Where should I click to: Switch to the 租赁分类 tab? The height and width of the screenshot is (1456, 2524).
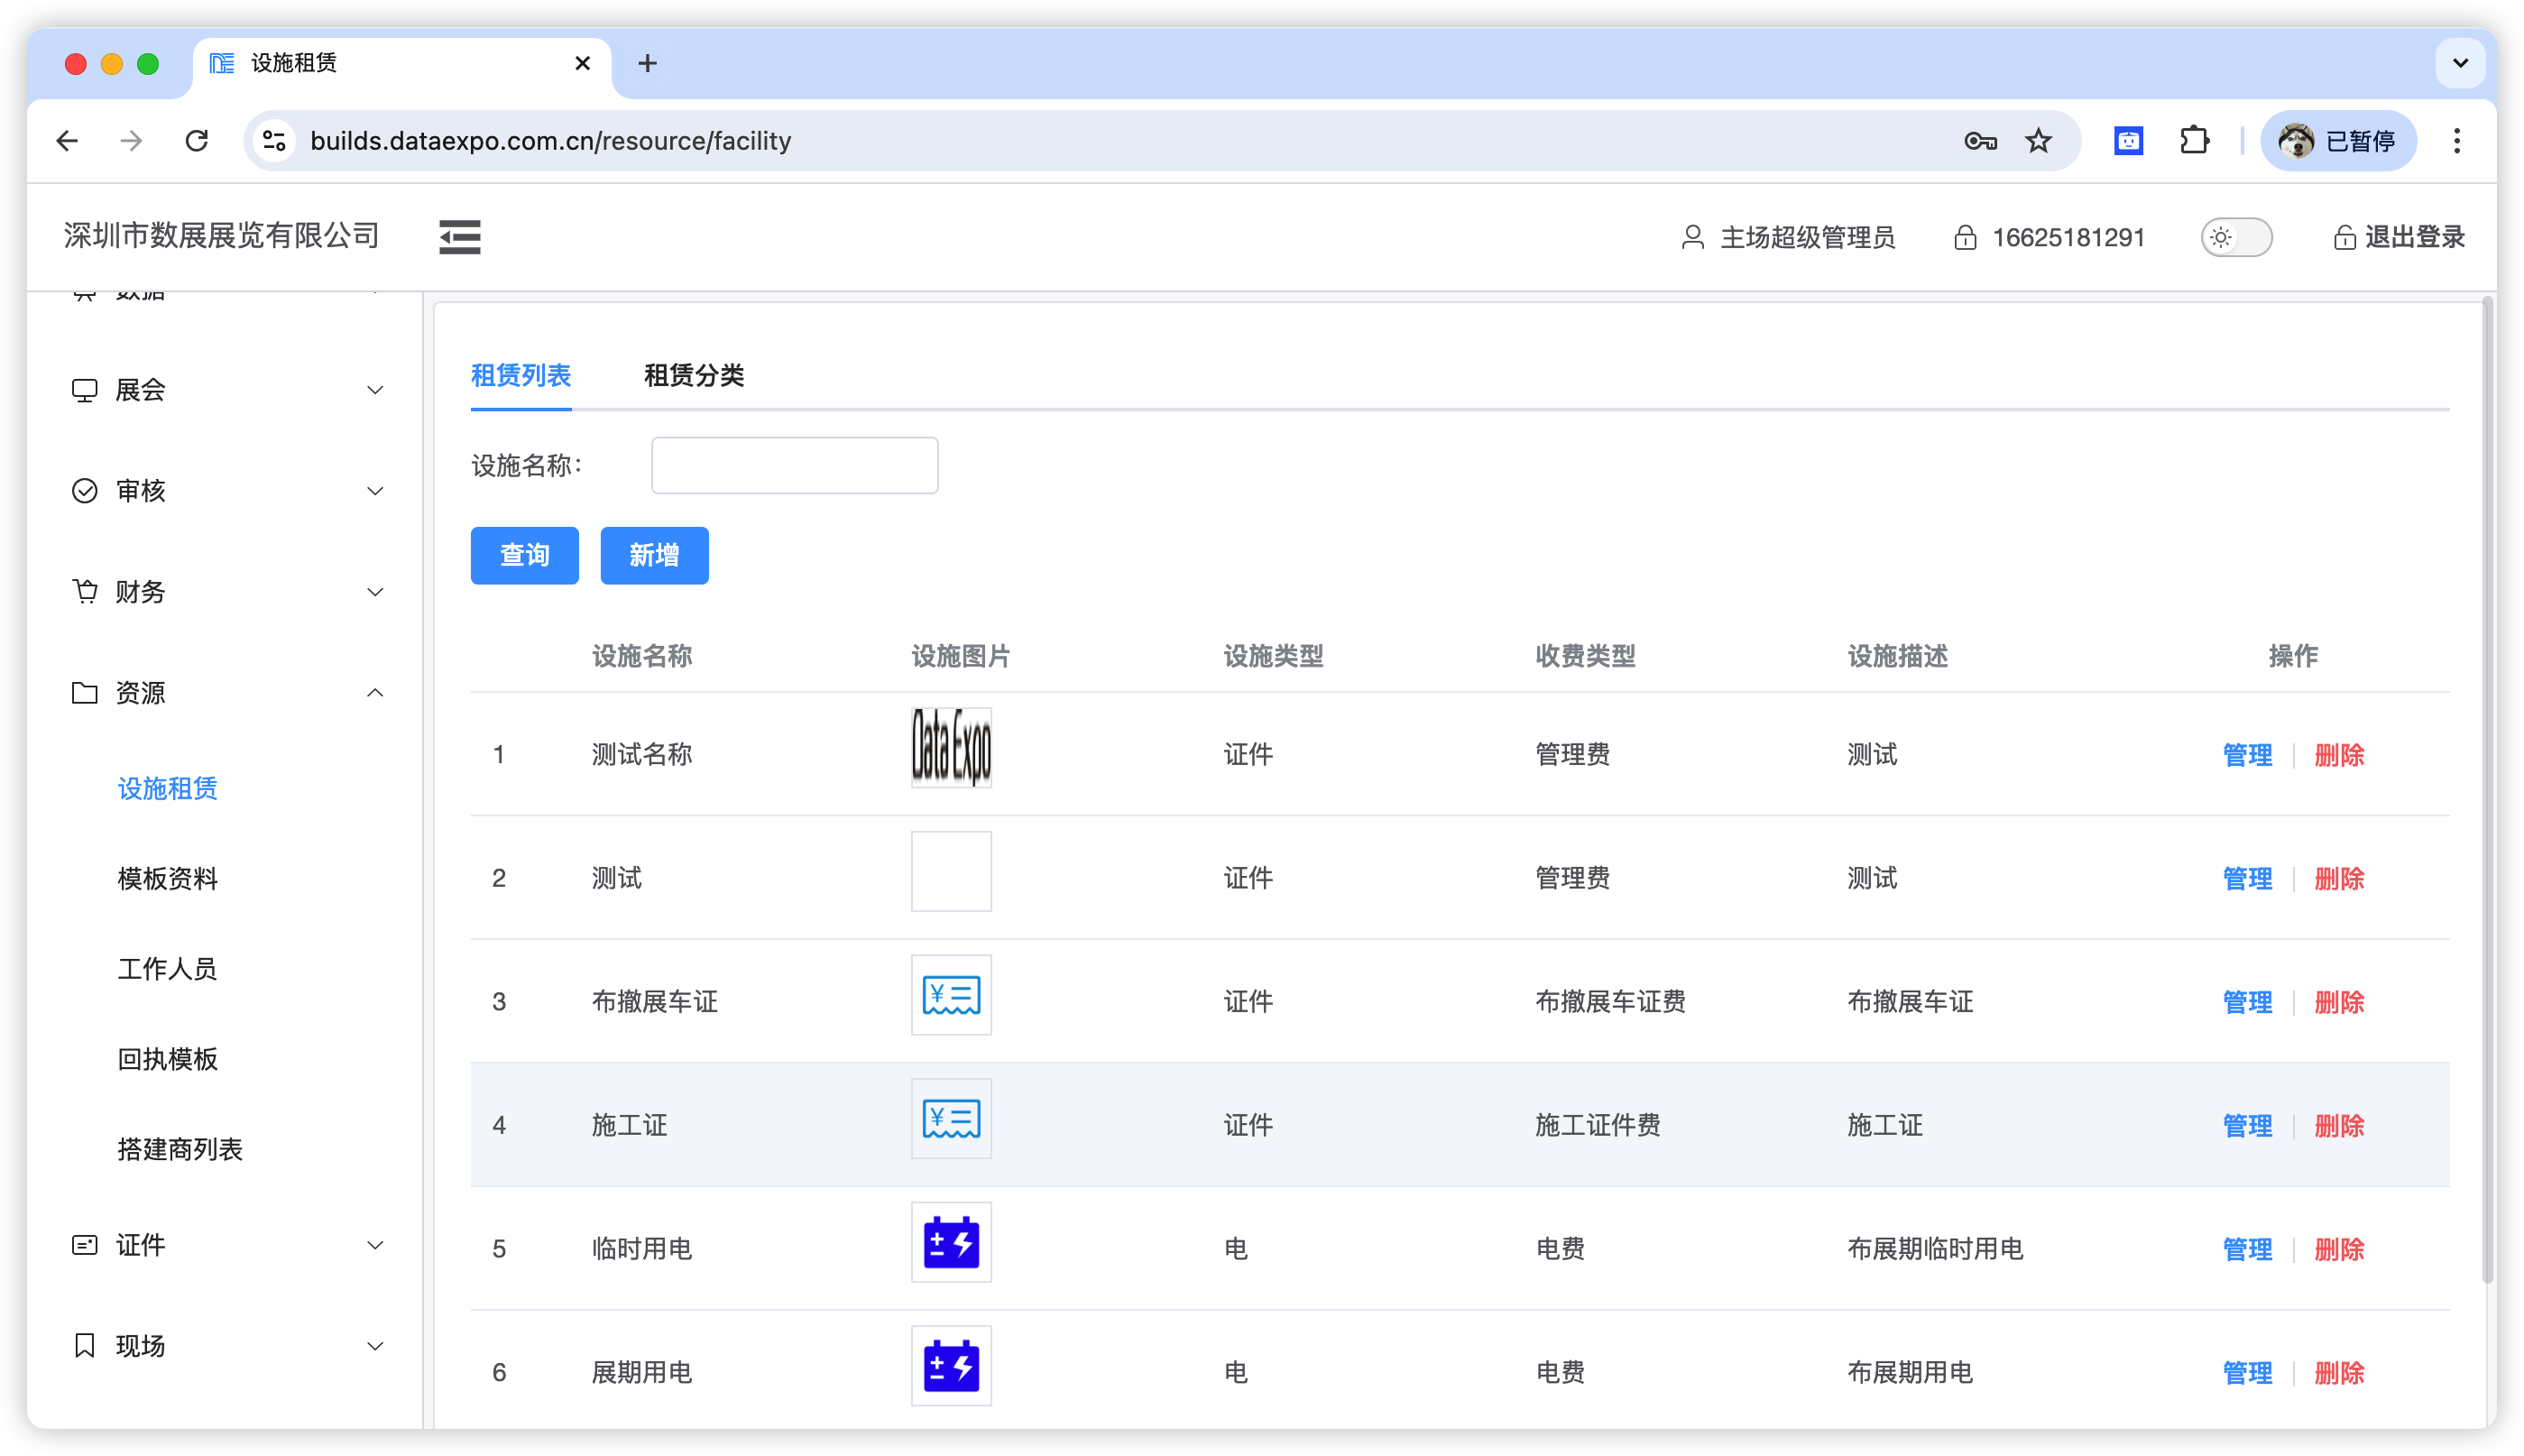coord(693,375)
